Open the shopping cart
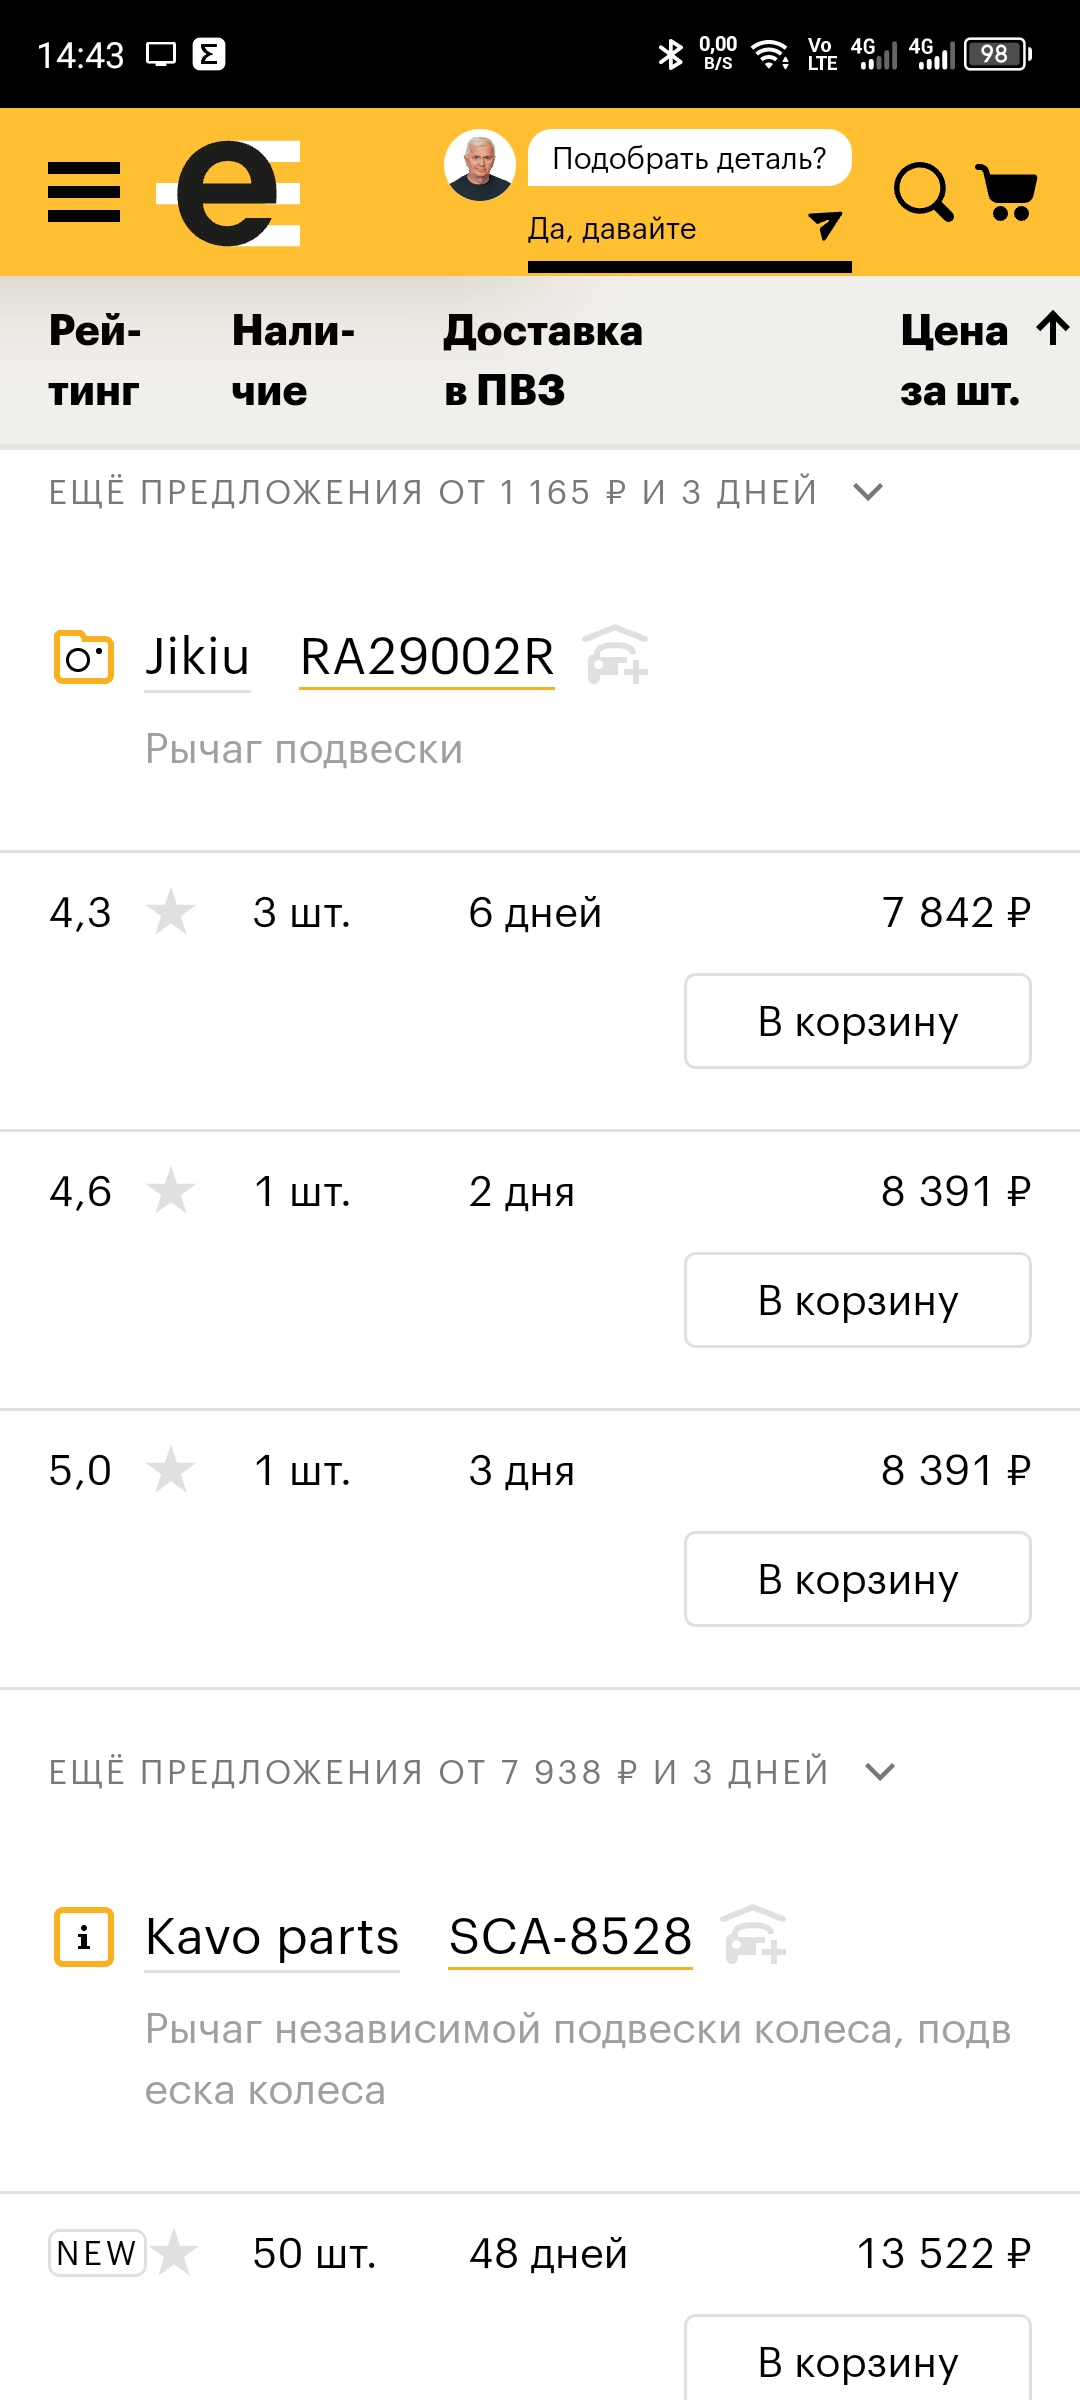Viewport: 1080px width, 2400px height. click(x=1006, y=191)
